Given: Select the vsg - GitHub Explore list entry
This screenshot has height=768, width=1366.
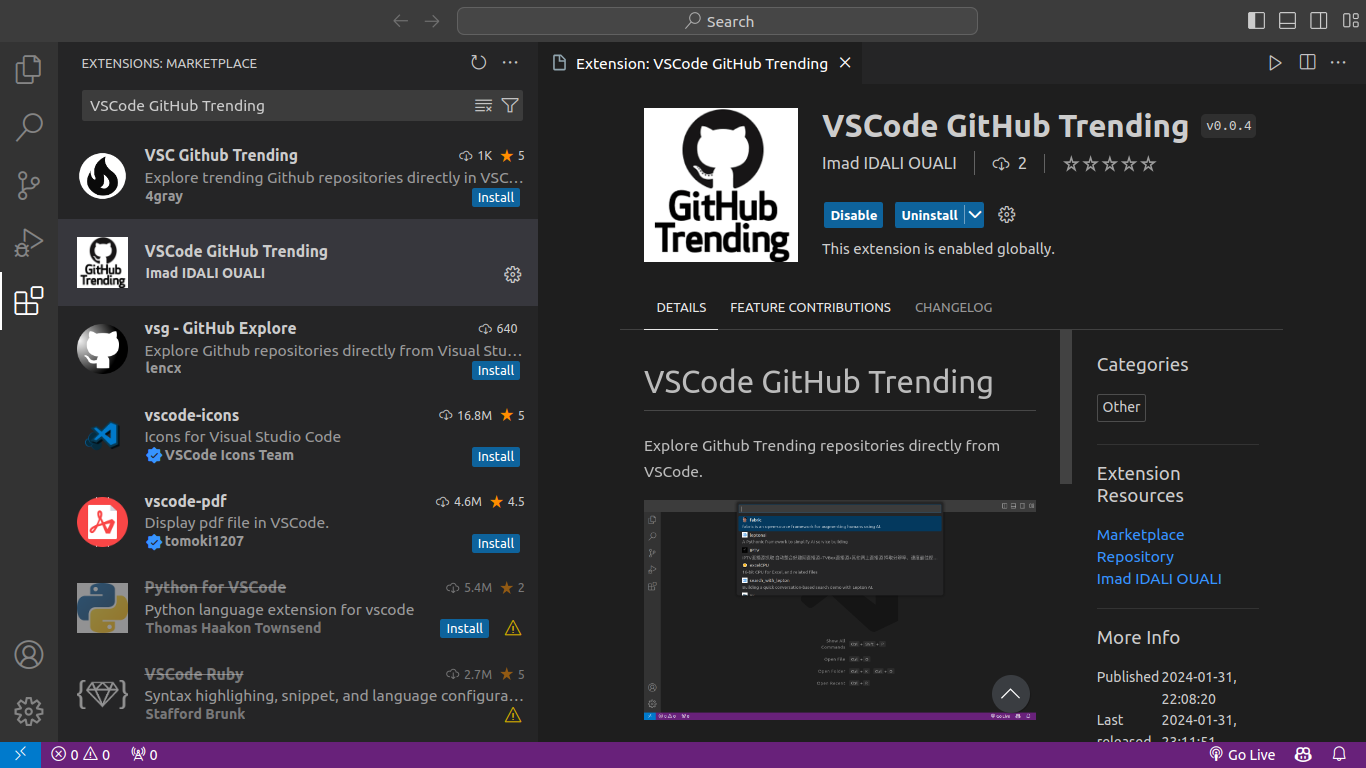Looking at the screenshot, I should pos(298,349).
